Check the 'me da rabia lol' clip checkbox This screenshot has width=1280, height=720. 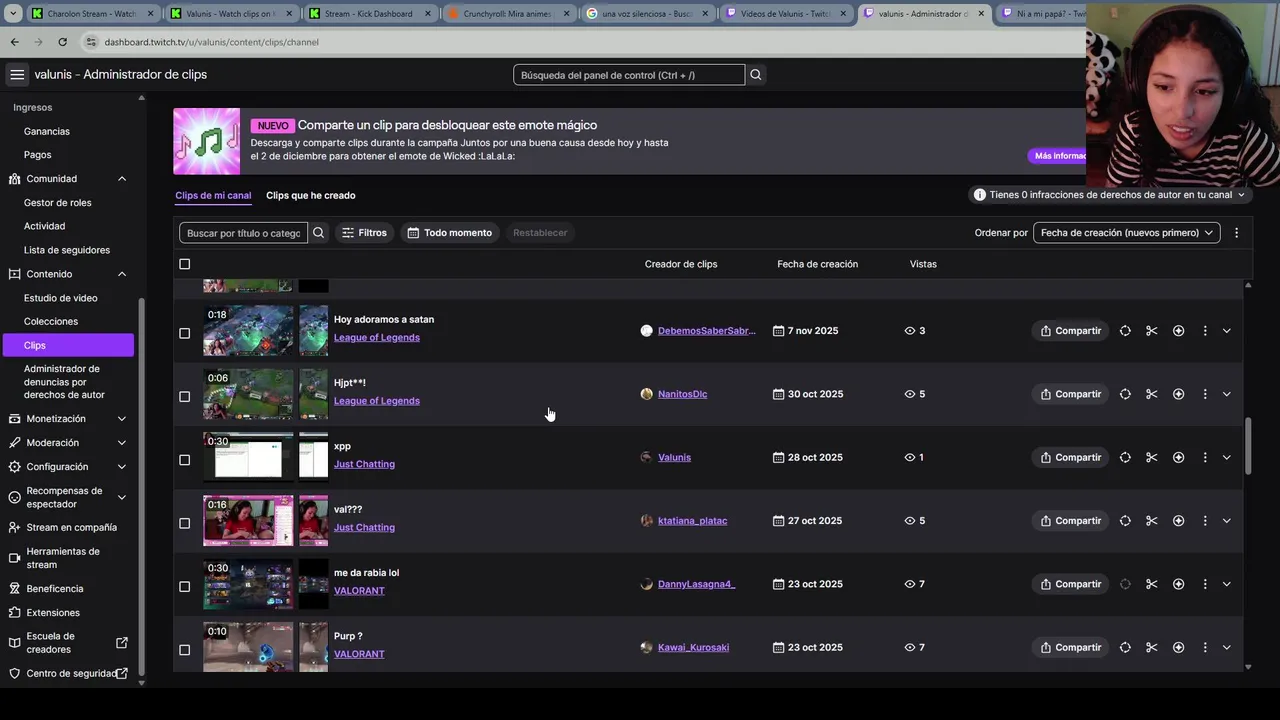point(184,587)
